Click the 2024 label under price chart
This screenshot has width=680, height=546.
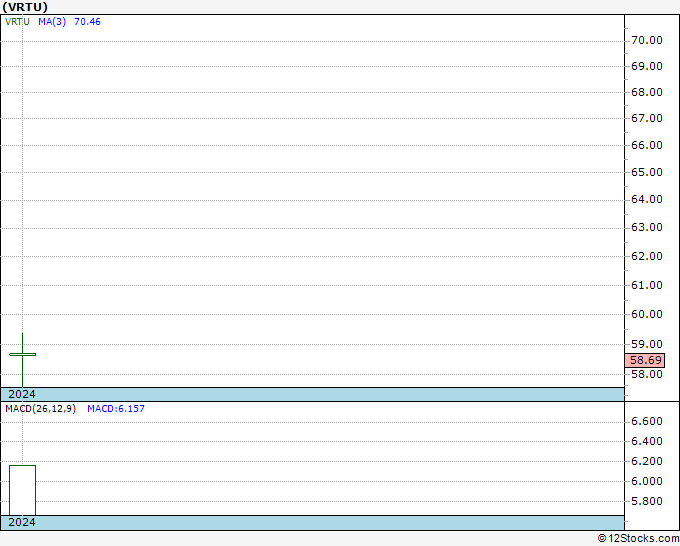[22, 394]
